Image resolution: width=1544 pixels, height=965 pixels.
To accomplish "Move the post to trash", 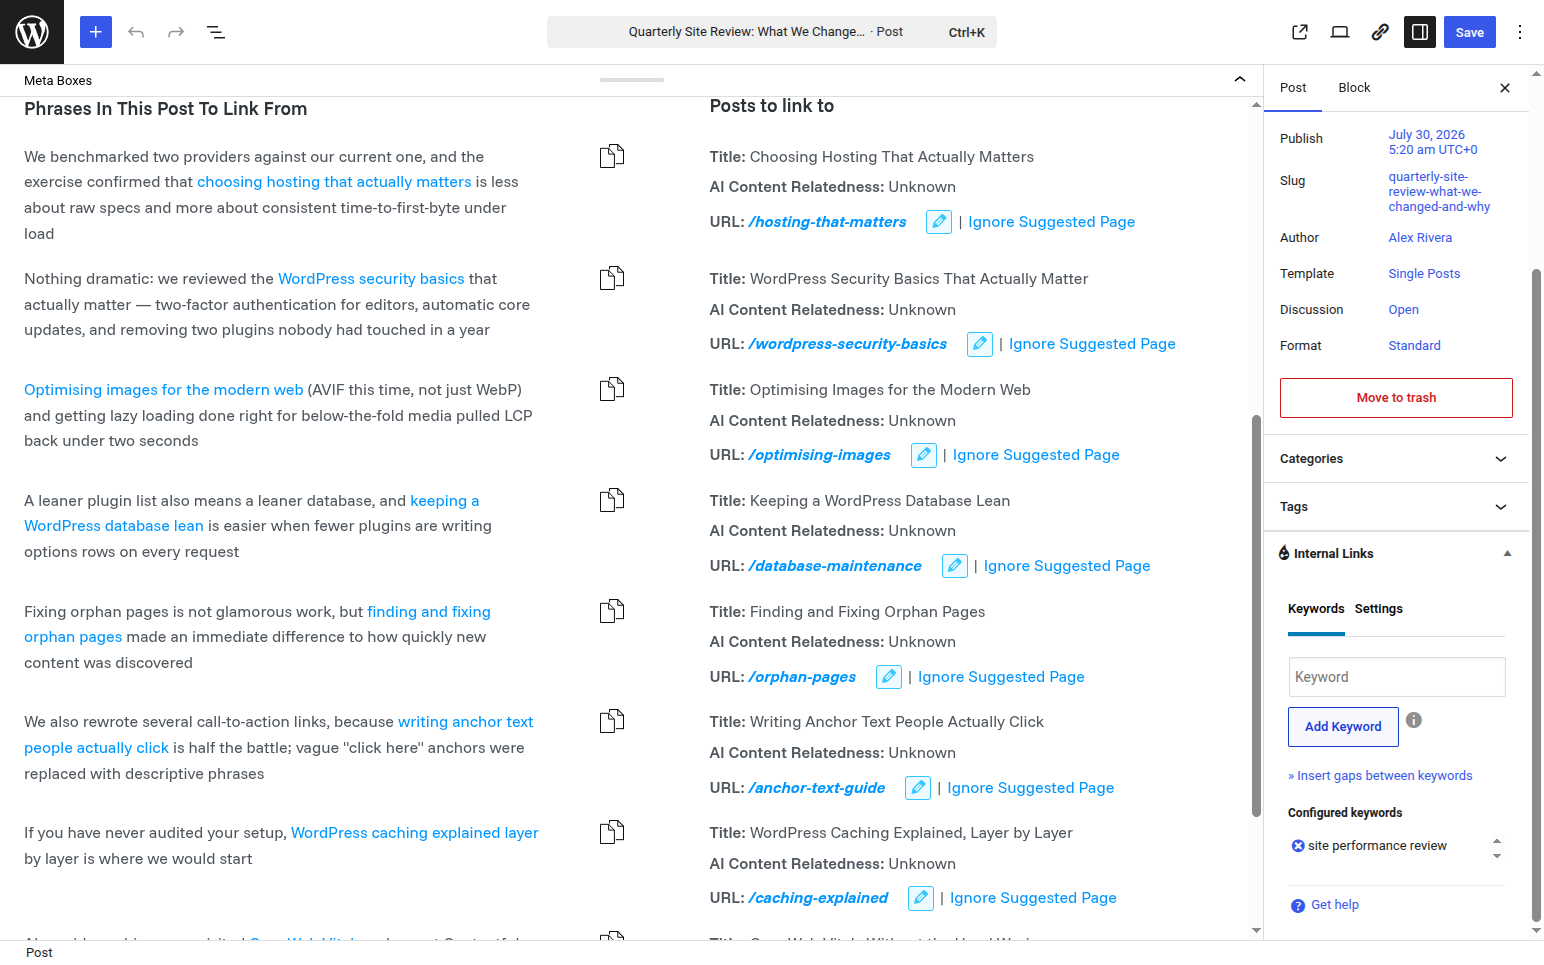I will coord(1396,398).
